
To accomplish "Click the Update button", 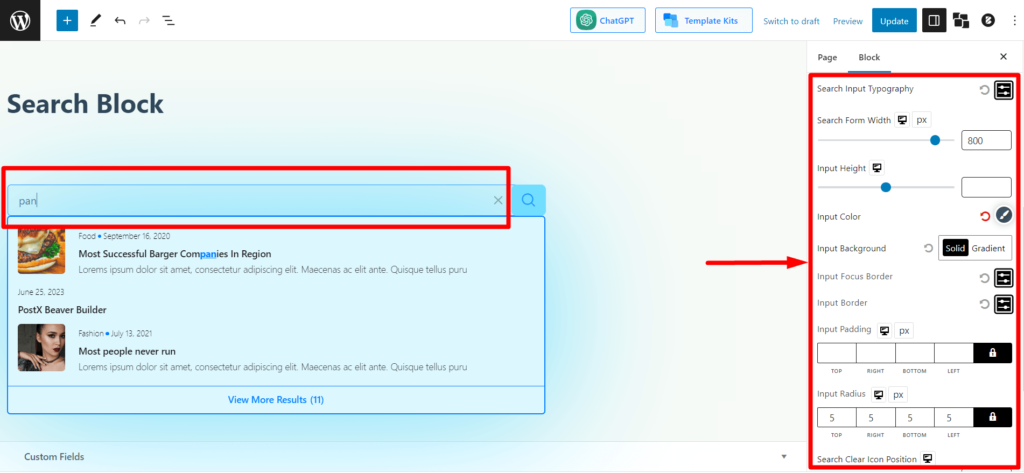I will coord(894,21).
